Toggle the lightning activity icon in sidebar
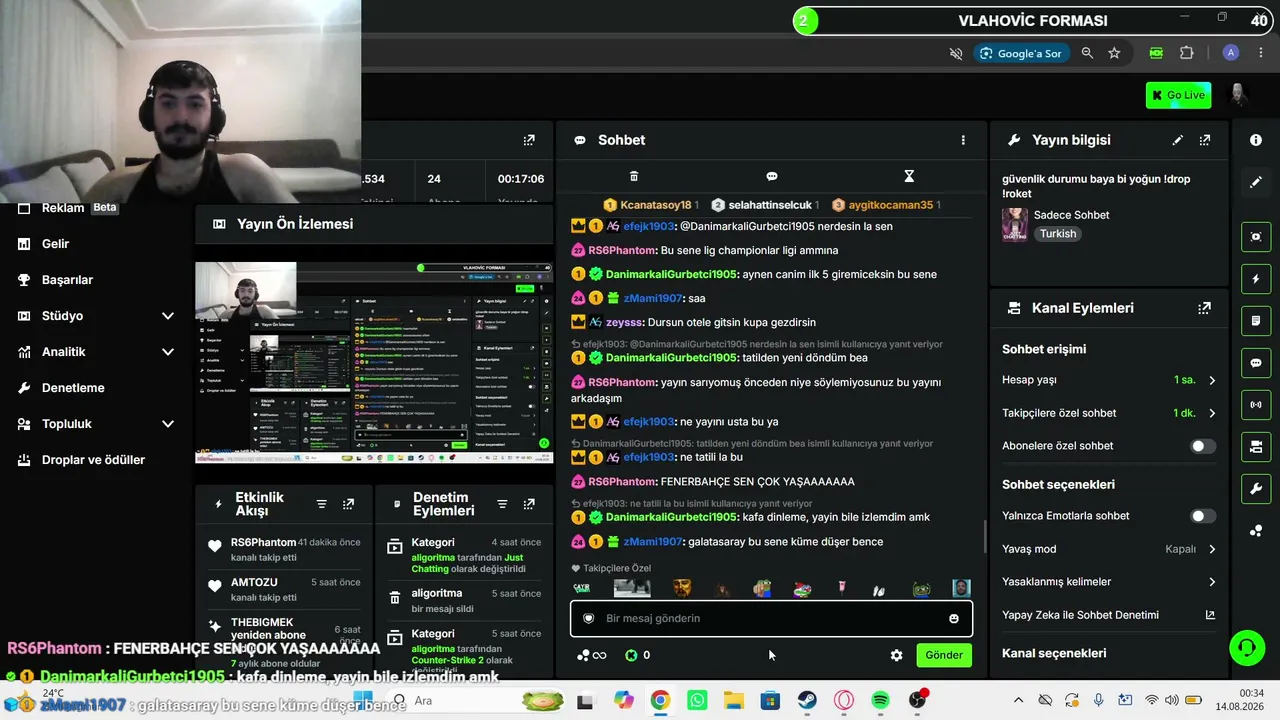This screenshot has width=1280, height=720. coord(1256,279)
